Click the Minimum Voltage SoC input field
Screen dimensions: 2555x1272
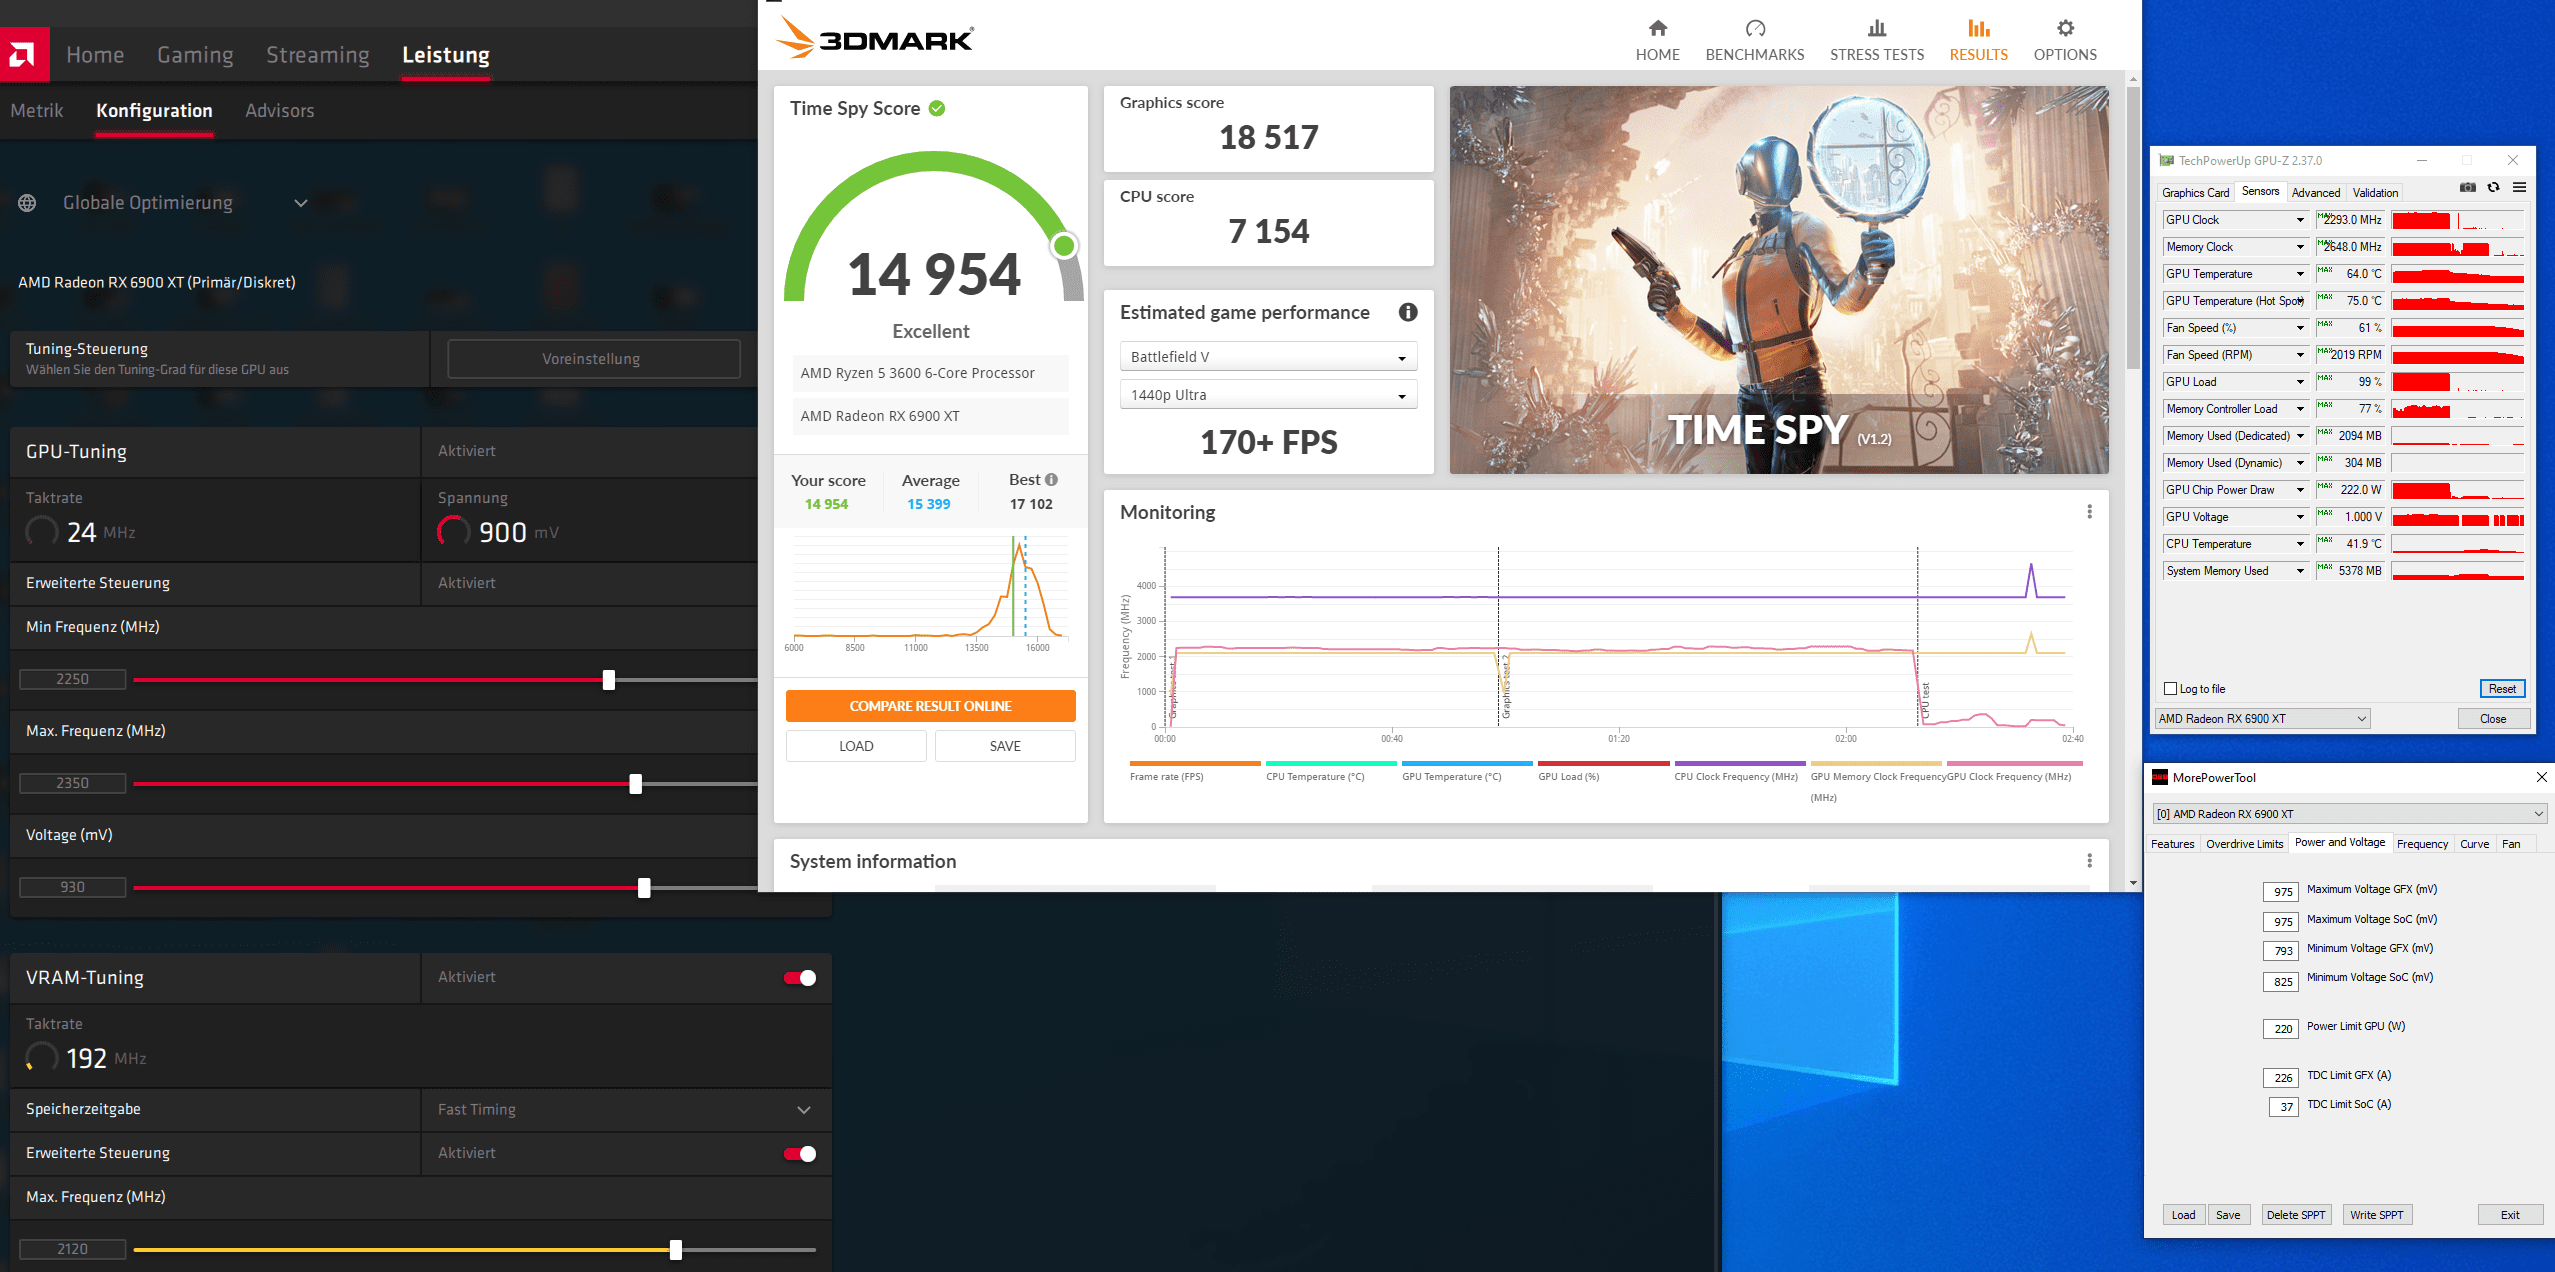tap(2281, 981)
